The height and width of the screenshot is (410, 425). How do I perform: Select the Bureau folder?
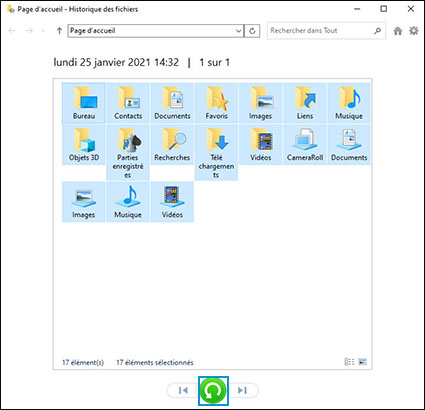pyautogui.click(x=84, y=103)
